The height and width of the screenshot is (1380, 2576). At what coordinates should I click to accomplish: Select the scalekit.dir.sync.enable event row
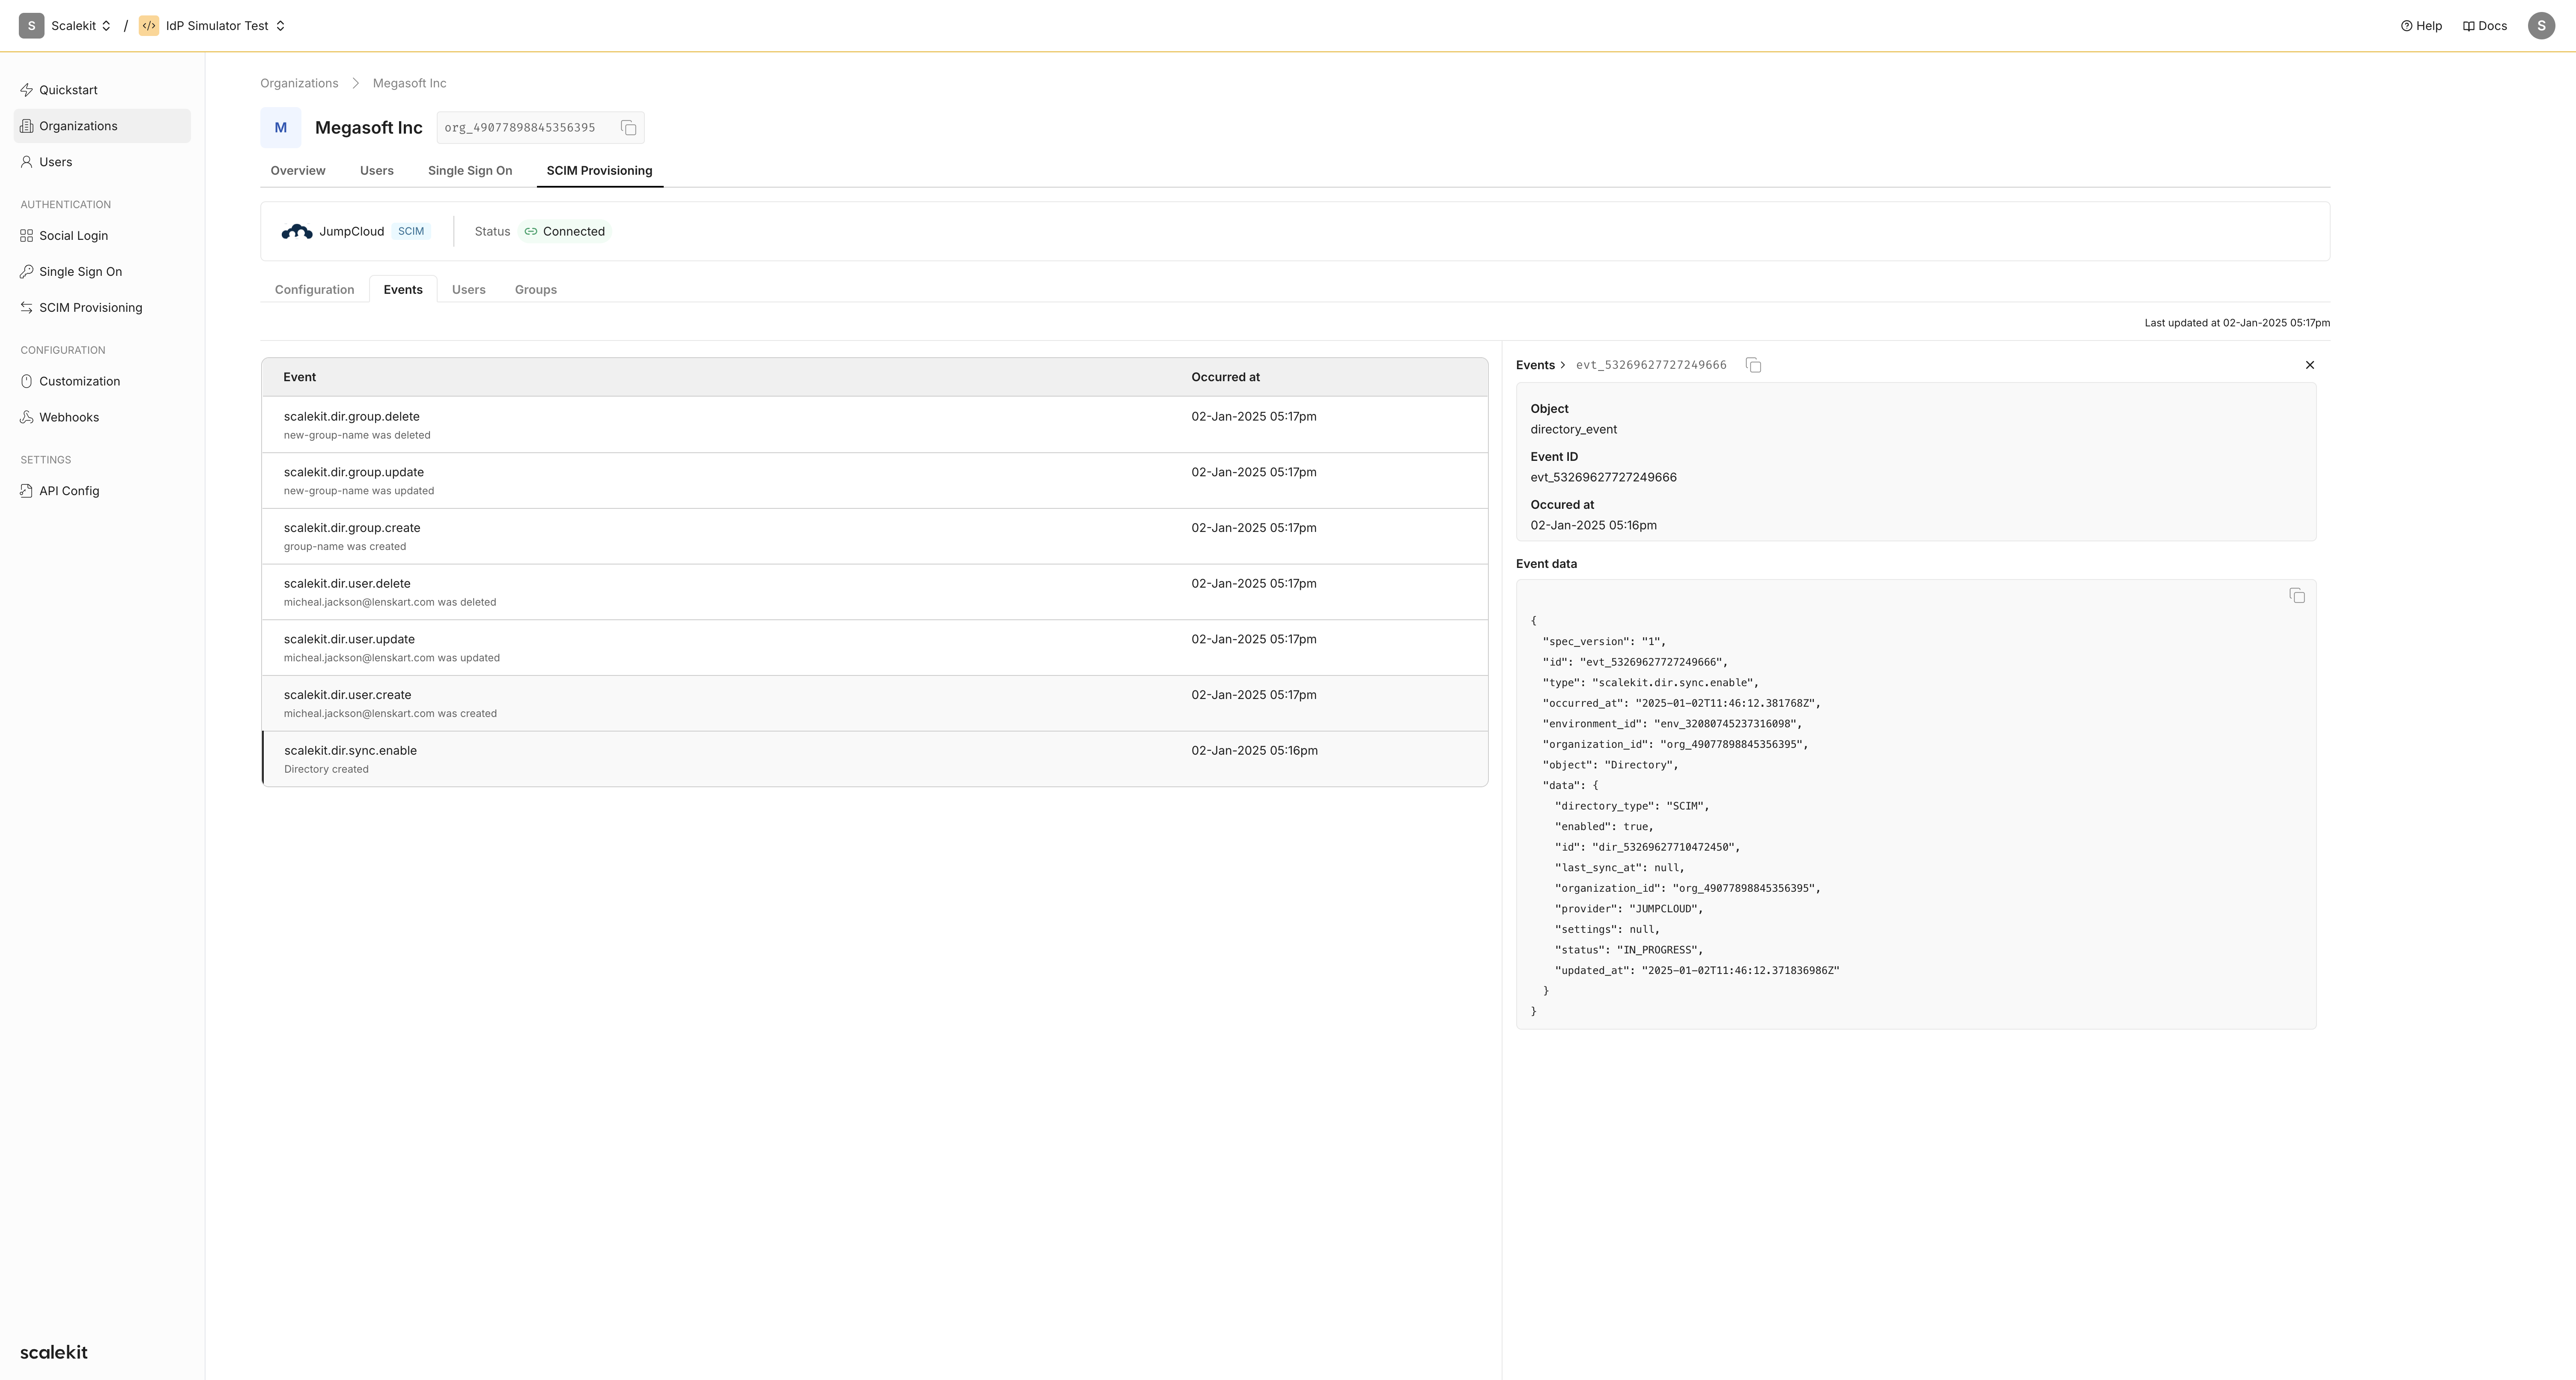(875, 759)
